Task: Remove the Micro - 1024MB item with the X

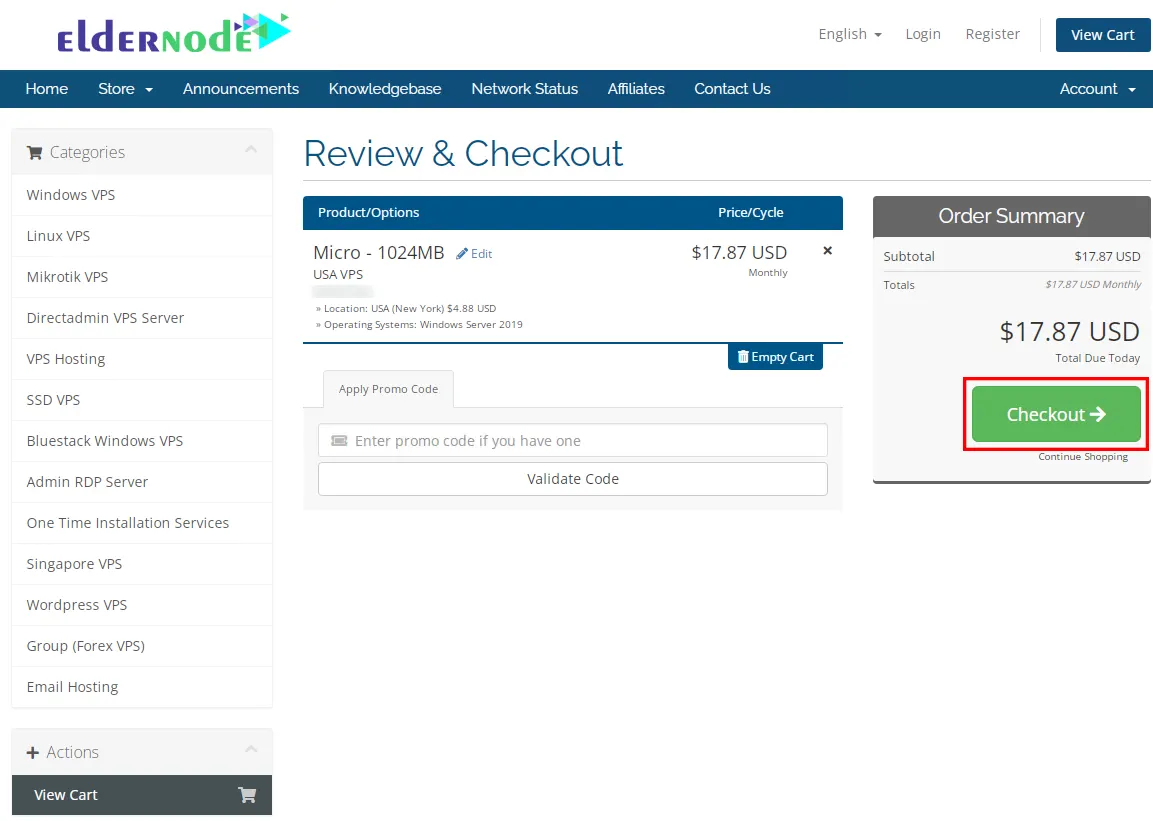Action: point(827,251)
